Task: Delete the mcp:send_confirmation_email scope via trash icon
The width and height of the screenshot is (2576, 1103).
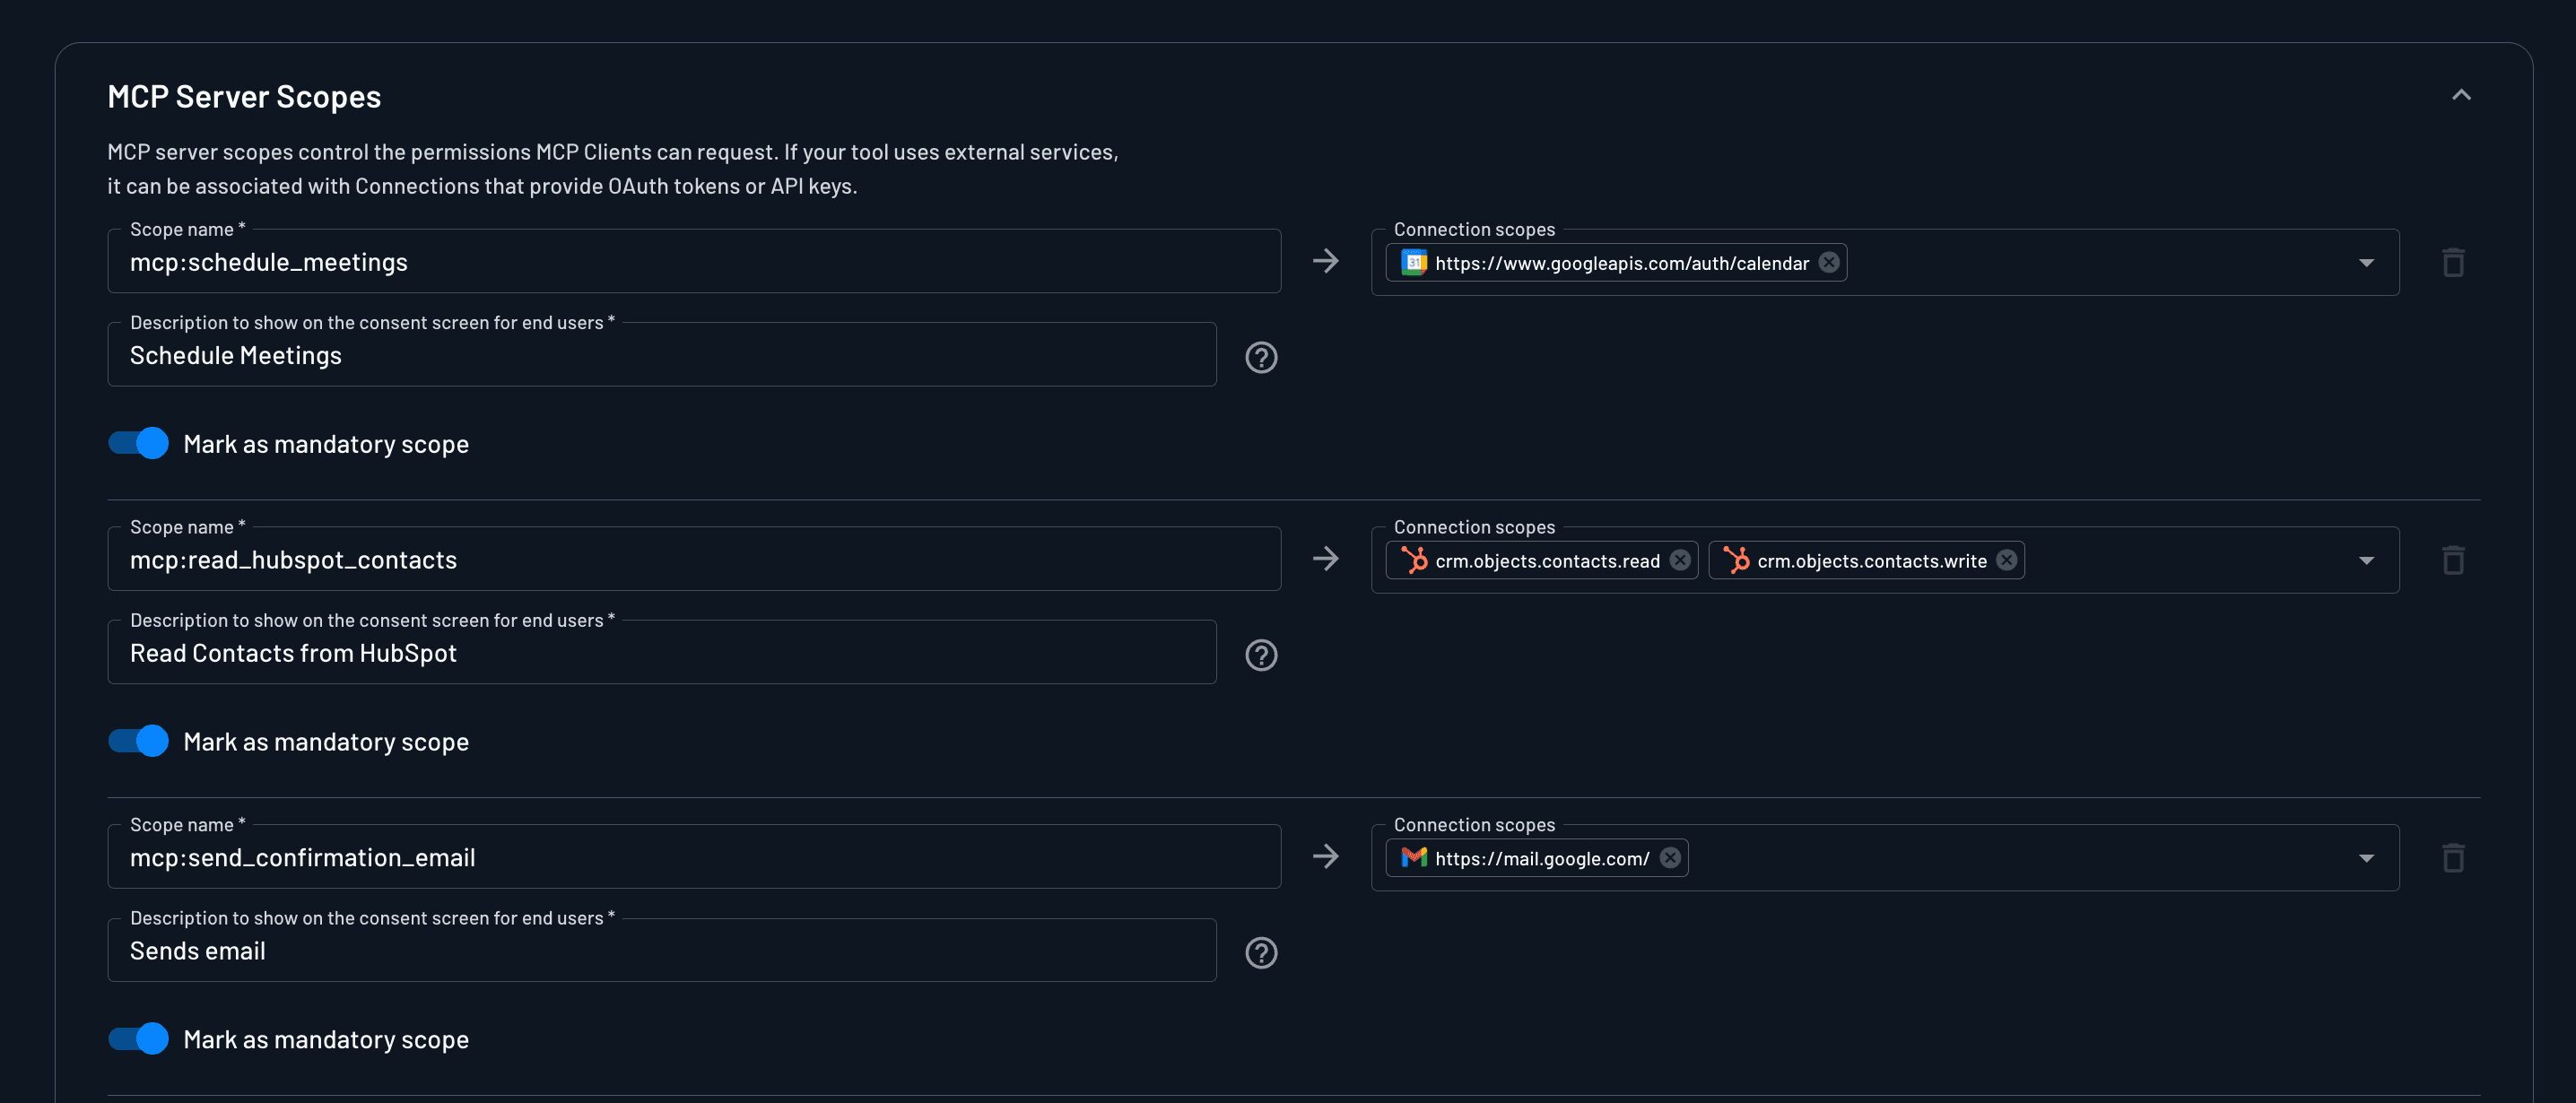Action: (x=2455, y=857)
